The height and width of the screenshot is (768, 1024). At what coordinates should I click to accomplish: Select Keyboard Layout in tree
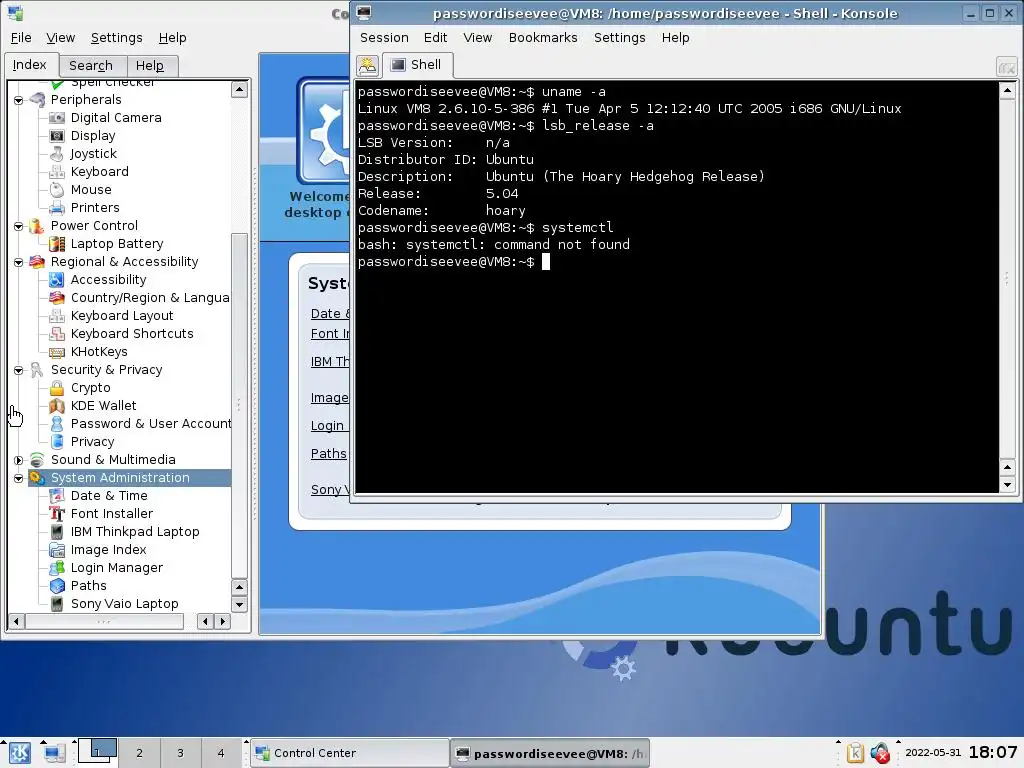[x=122, y=315]
